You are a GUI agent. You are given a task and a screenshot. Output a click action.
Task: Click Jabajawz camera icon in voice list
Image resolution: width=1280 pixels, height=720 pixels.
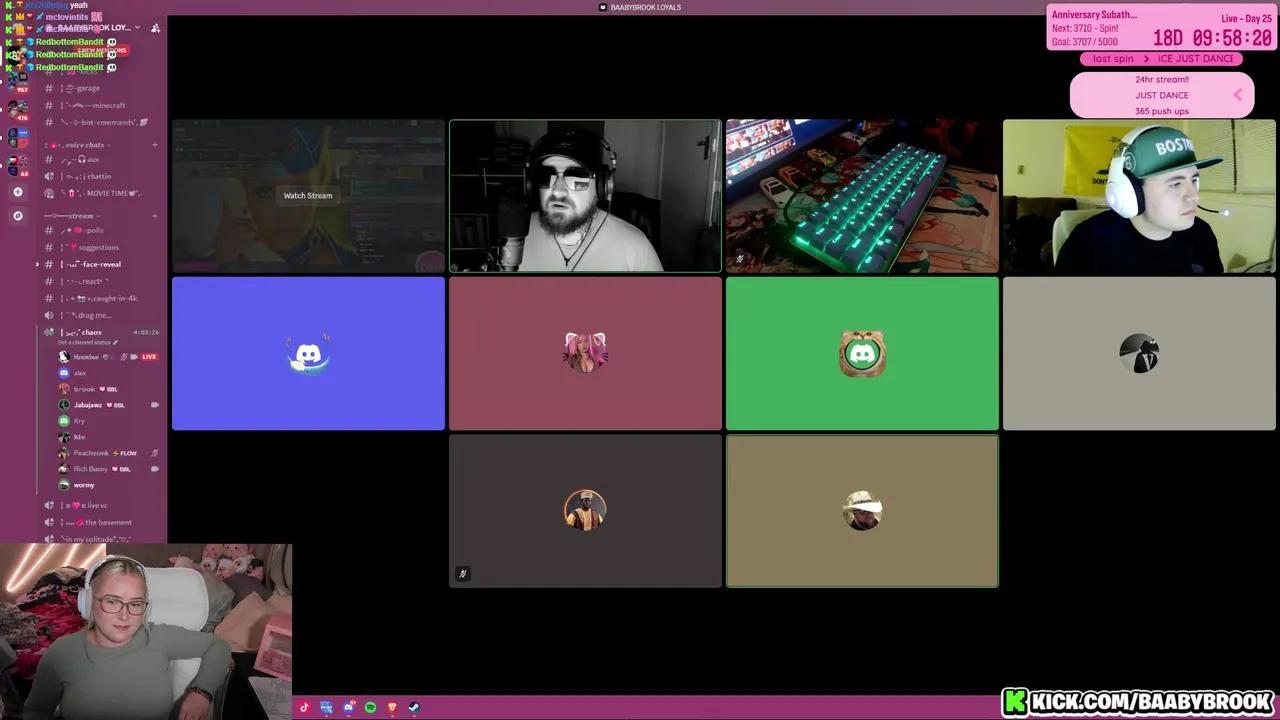click(155, 405)
